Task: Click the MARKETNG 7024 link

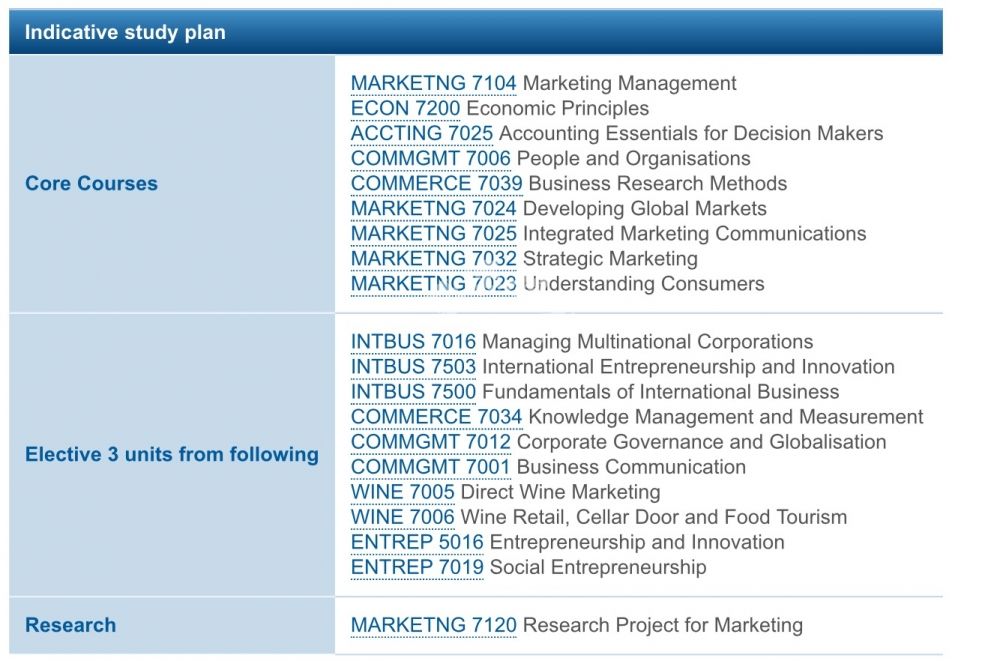Action: 433,209
